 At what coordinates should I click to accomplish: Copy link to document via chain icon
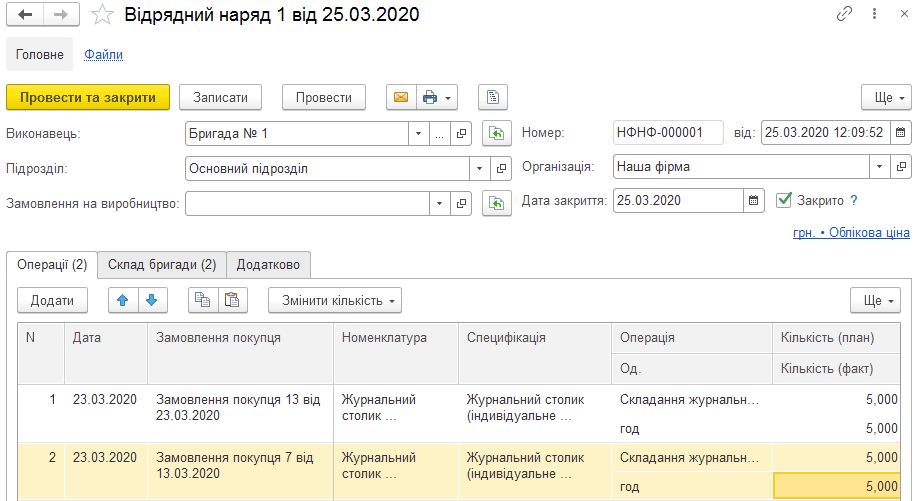pos(844,13)
